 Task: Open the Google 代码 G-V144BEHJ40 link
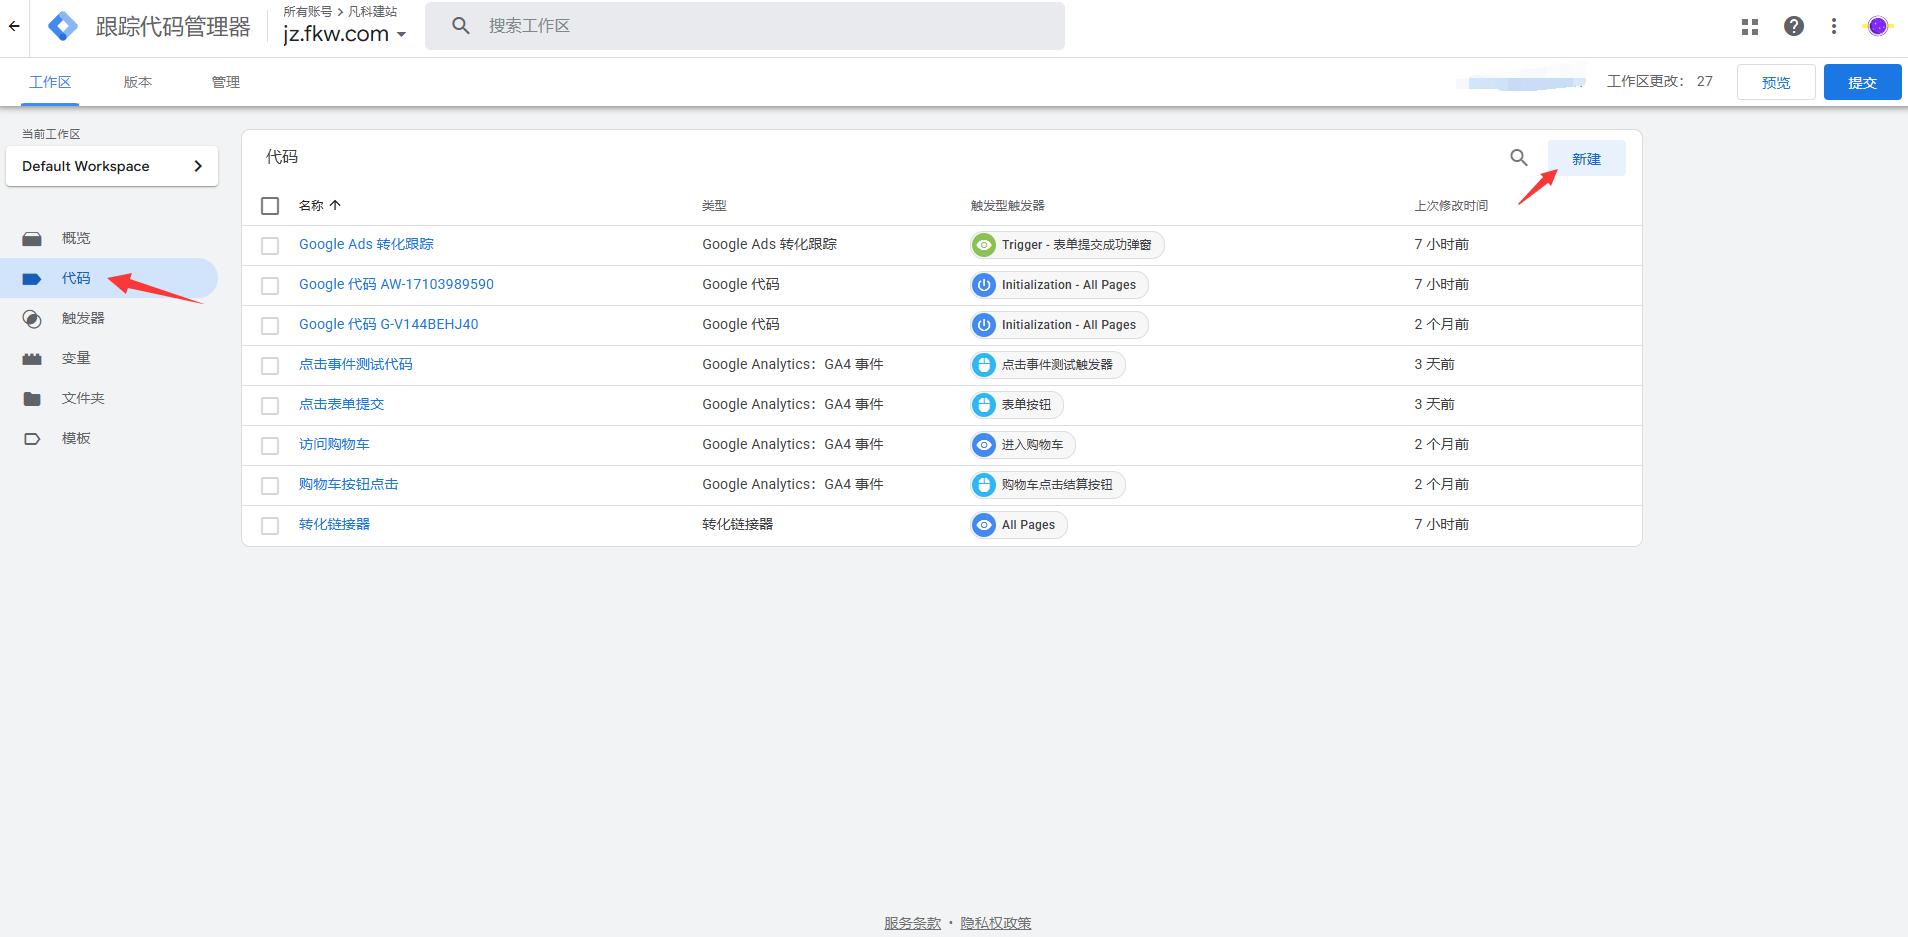coord(388,324)
